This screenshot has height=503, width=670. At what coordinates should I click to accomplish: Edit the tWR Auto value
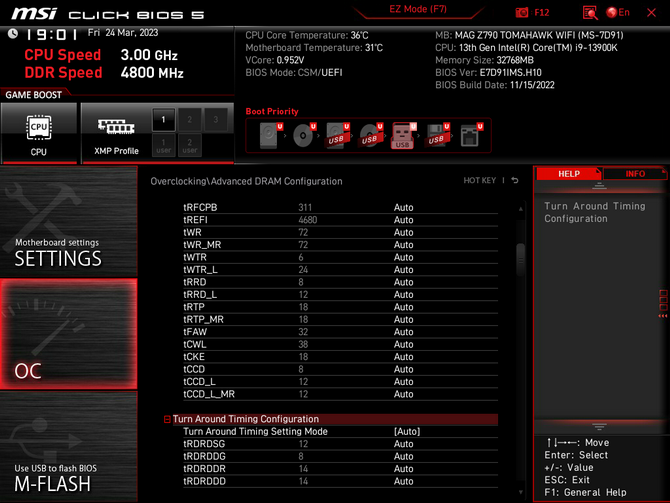pyautogui.click(x=403, y=232)
